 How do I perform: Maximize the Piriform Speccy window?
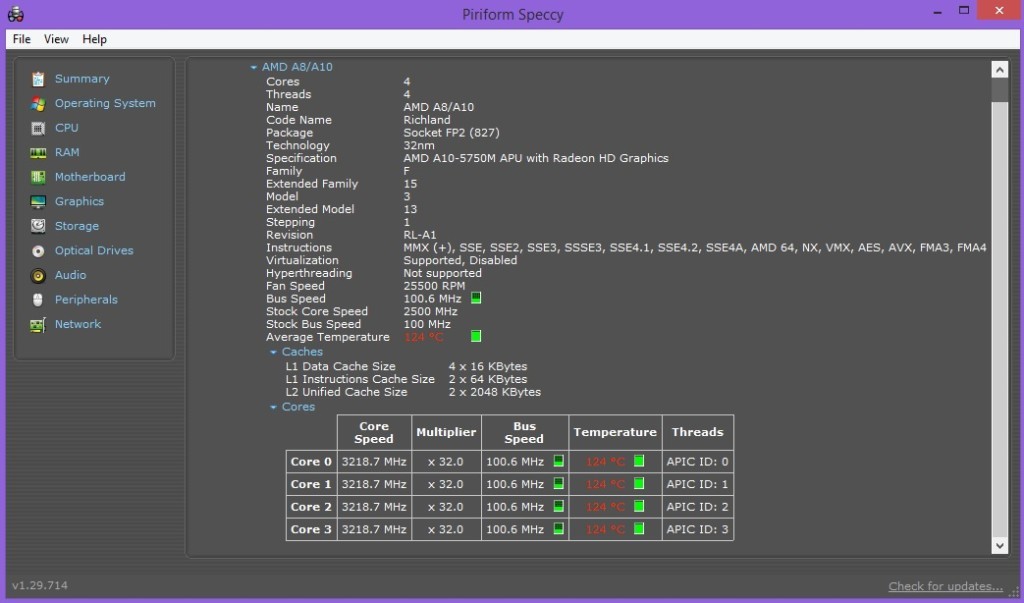pos(964,10)
